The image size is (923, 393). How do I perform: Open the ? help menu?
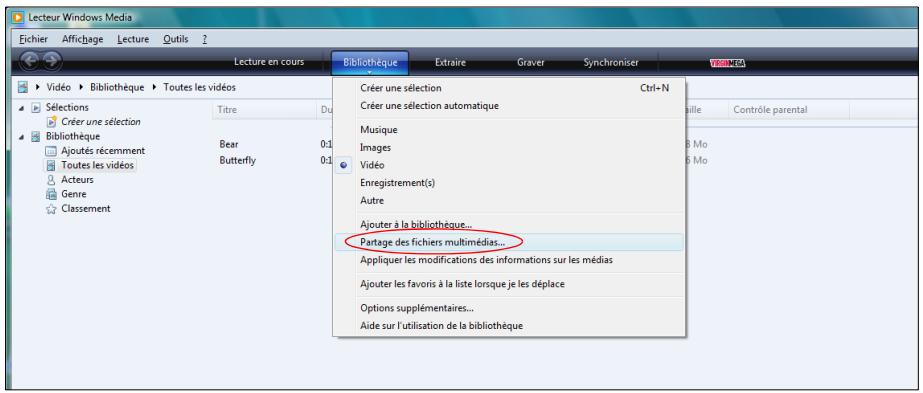(x=204, y=39)
